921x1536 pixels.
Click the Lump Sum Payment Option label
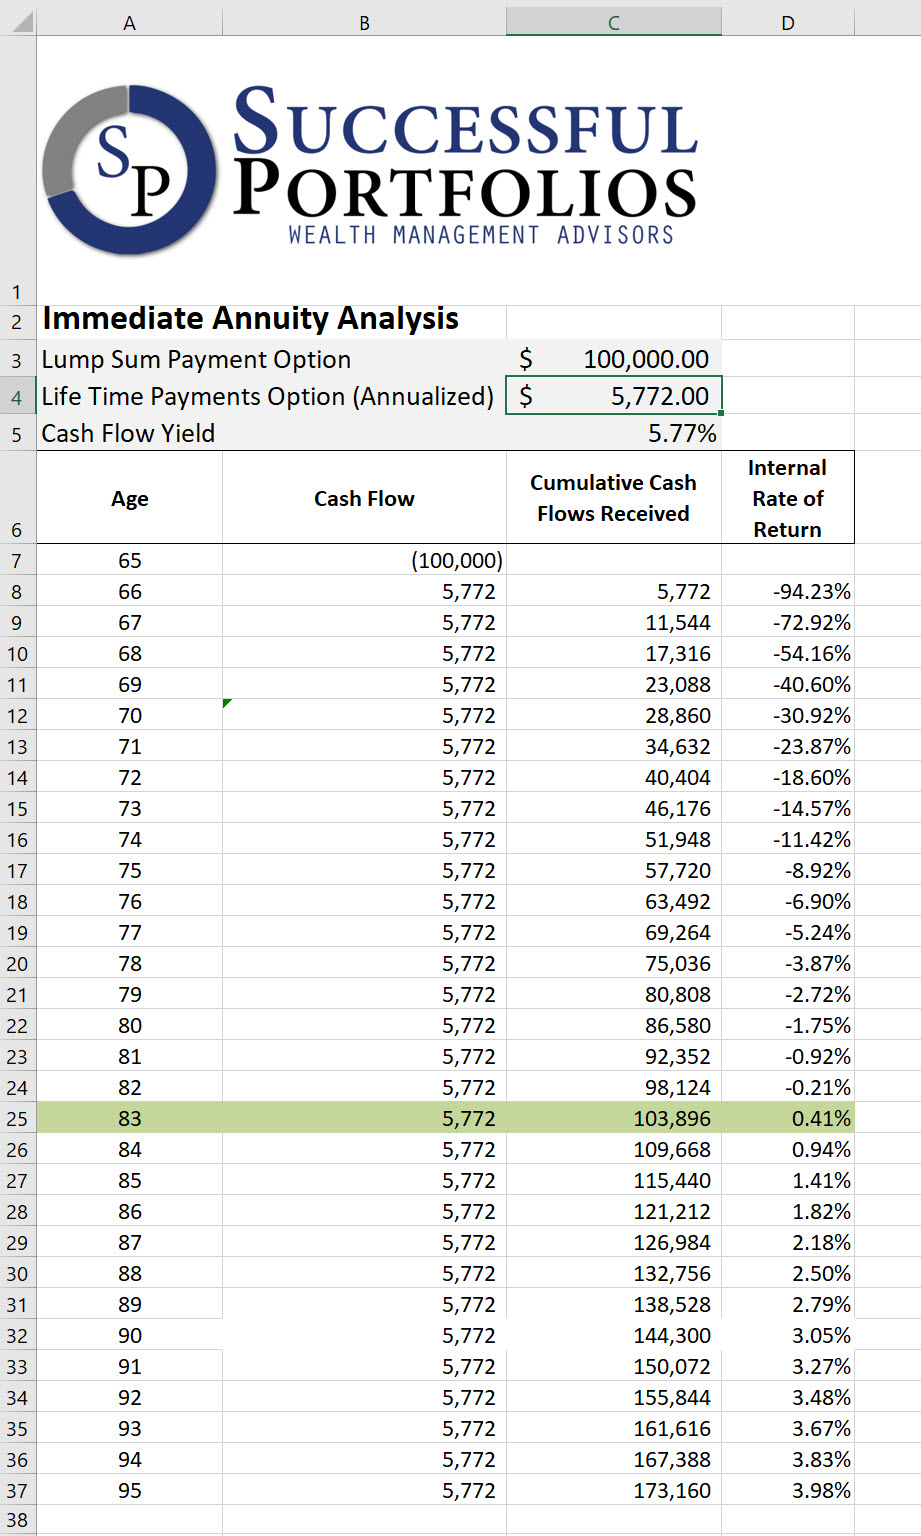pos(196,359)
